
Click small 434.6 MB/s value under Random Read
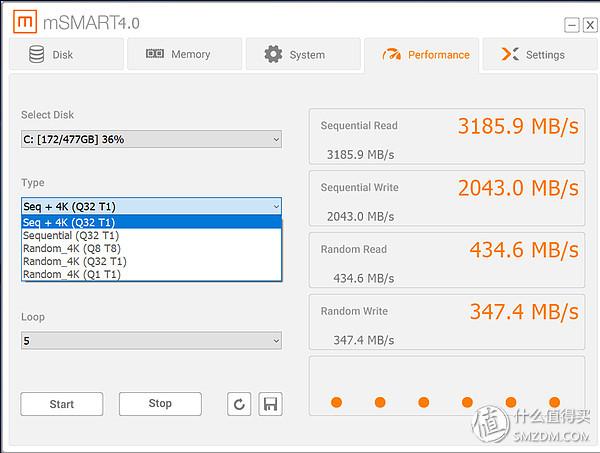tap(364, 278)
